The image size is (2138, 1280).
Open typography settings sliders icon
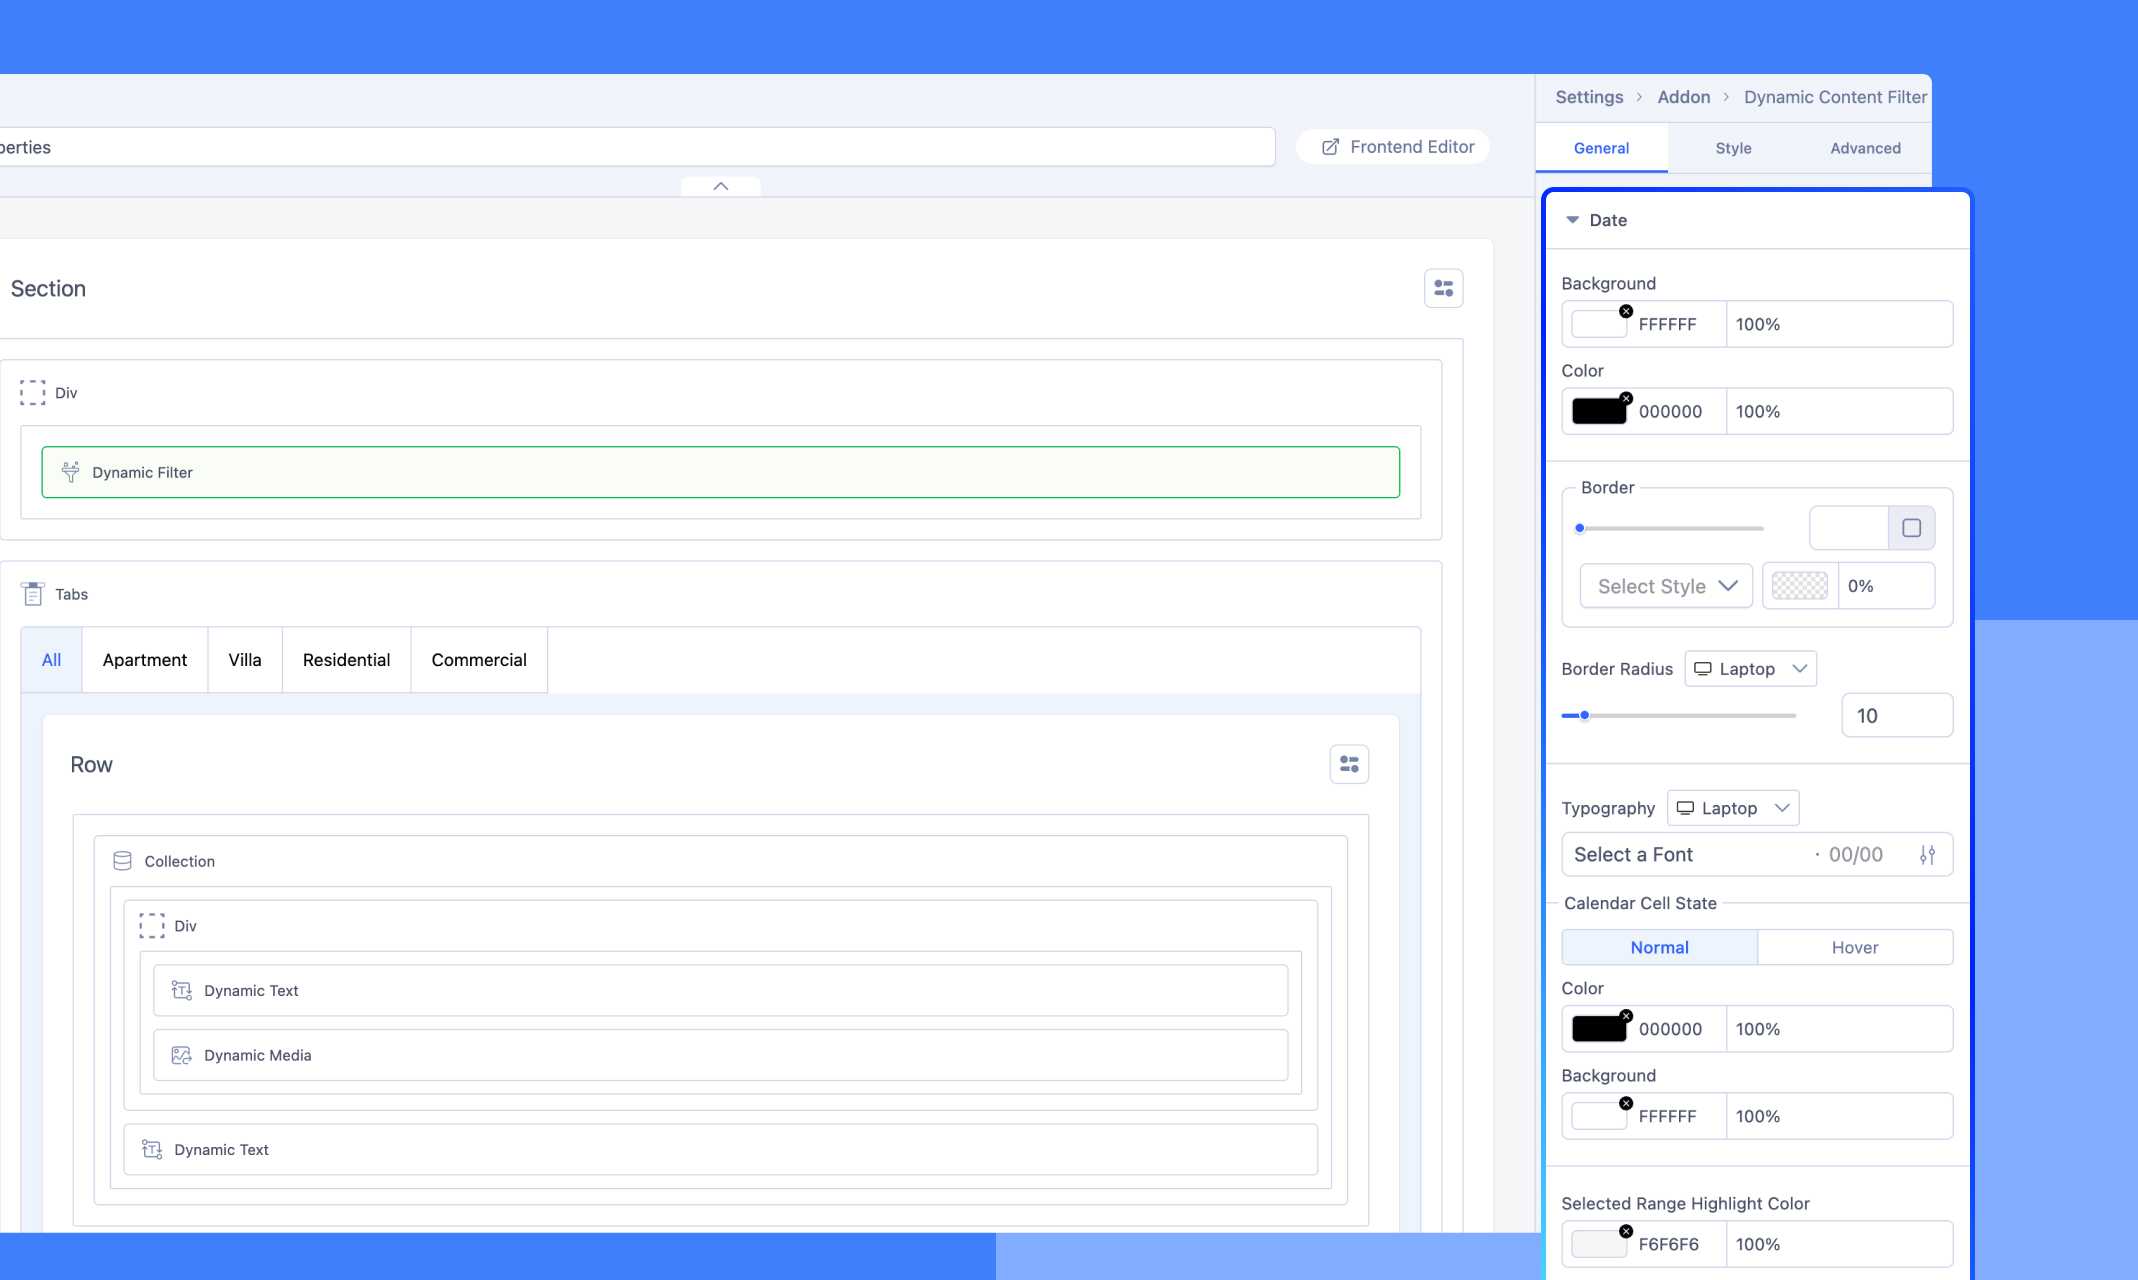[1927, 855]
